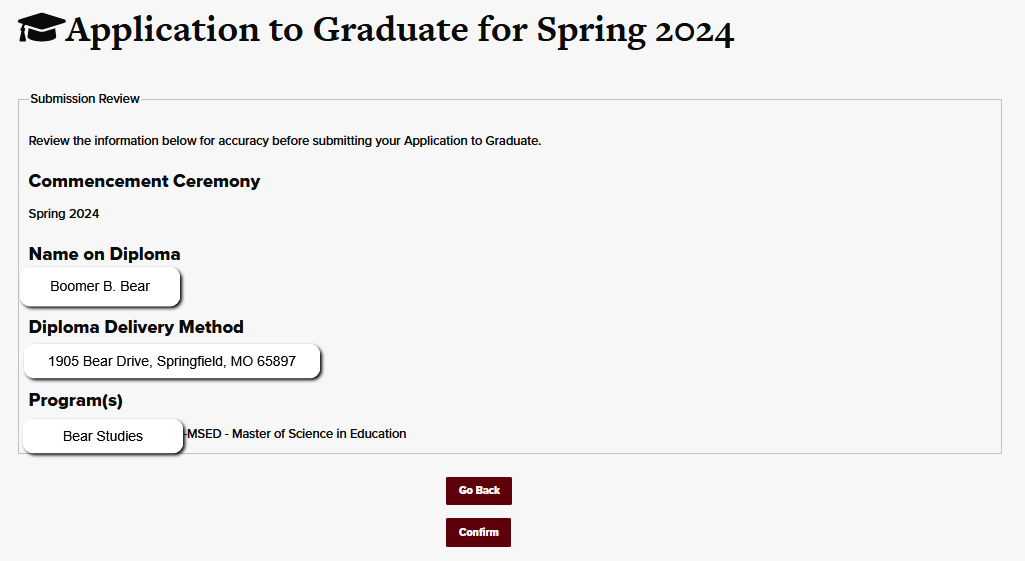Click 'Application to Graduate' ending the review sentence
The width and height of the screenshot is (1025, 561).
(471, 141)
